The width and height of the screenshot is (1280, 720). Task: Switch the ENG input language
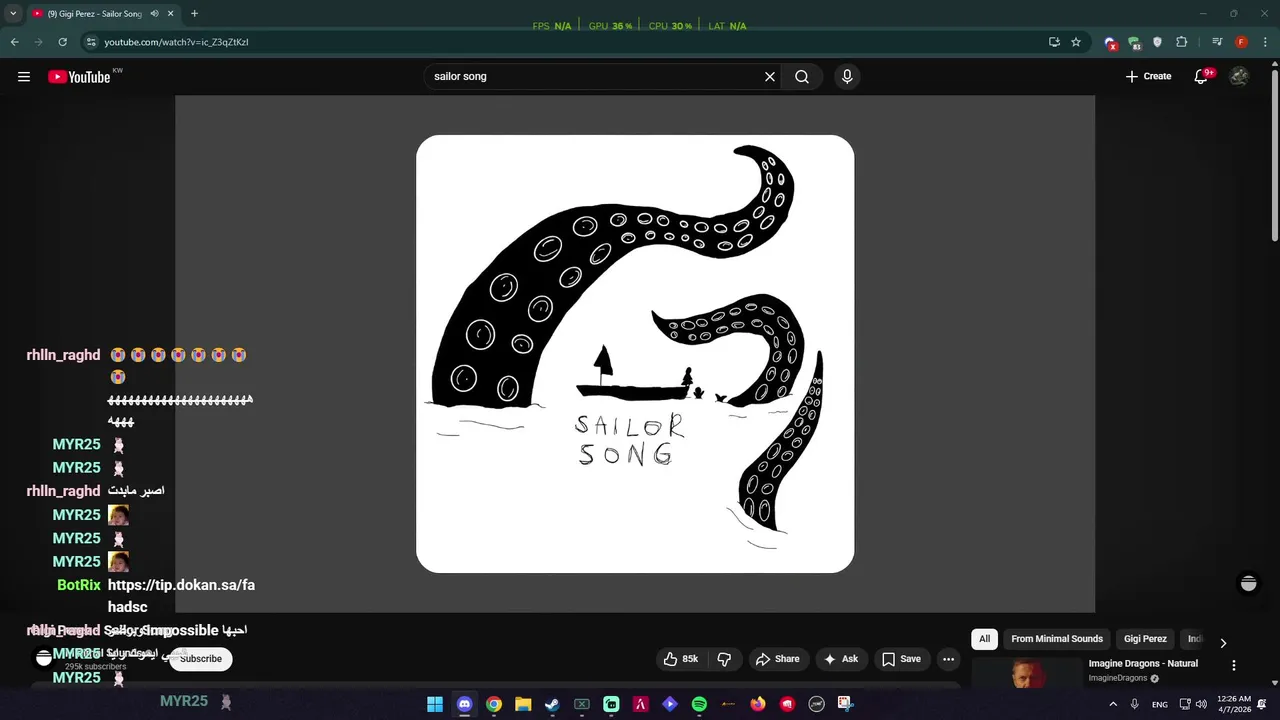point(1160,705)
